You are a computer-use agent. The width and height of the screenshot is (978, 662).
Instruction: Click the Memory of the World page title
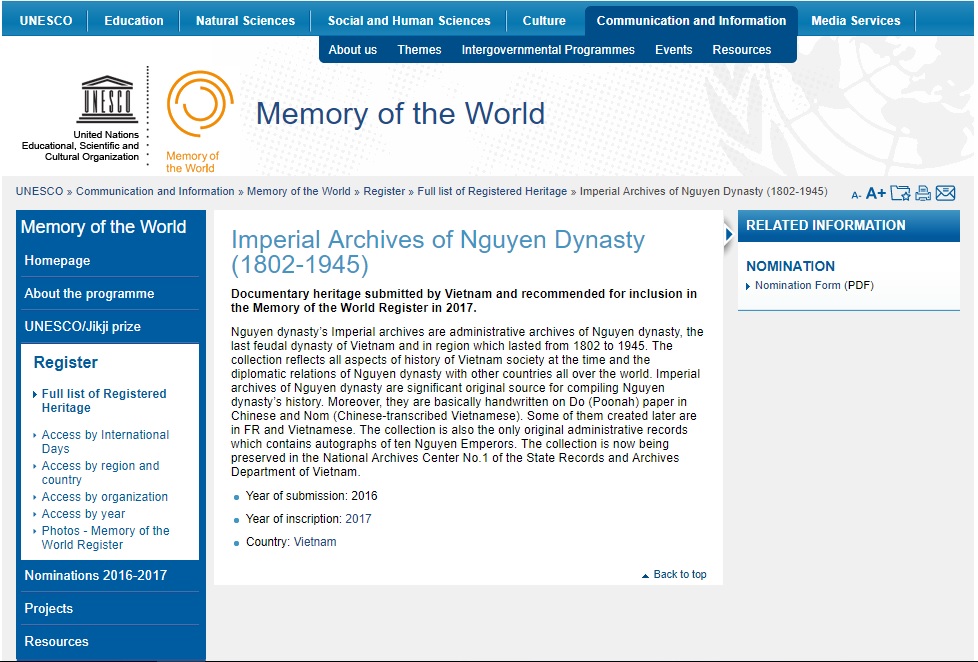click(400, 114)
